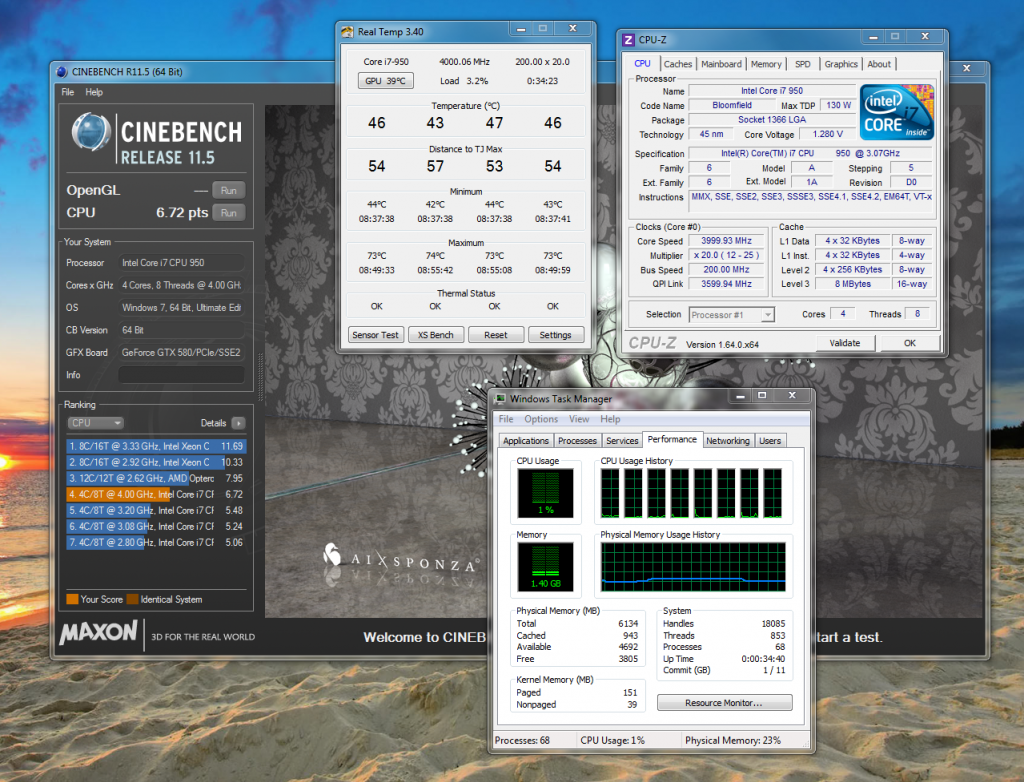The height and width of the screenshot is (782, 1024).
Task: Open the CPU ranking dropdown in Cinebench
Action: click(95, 423)
